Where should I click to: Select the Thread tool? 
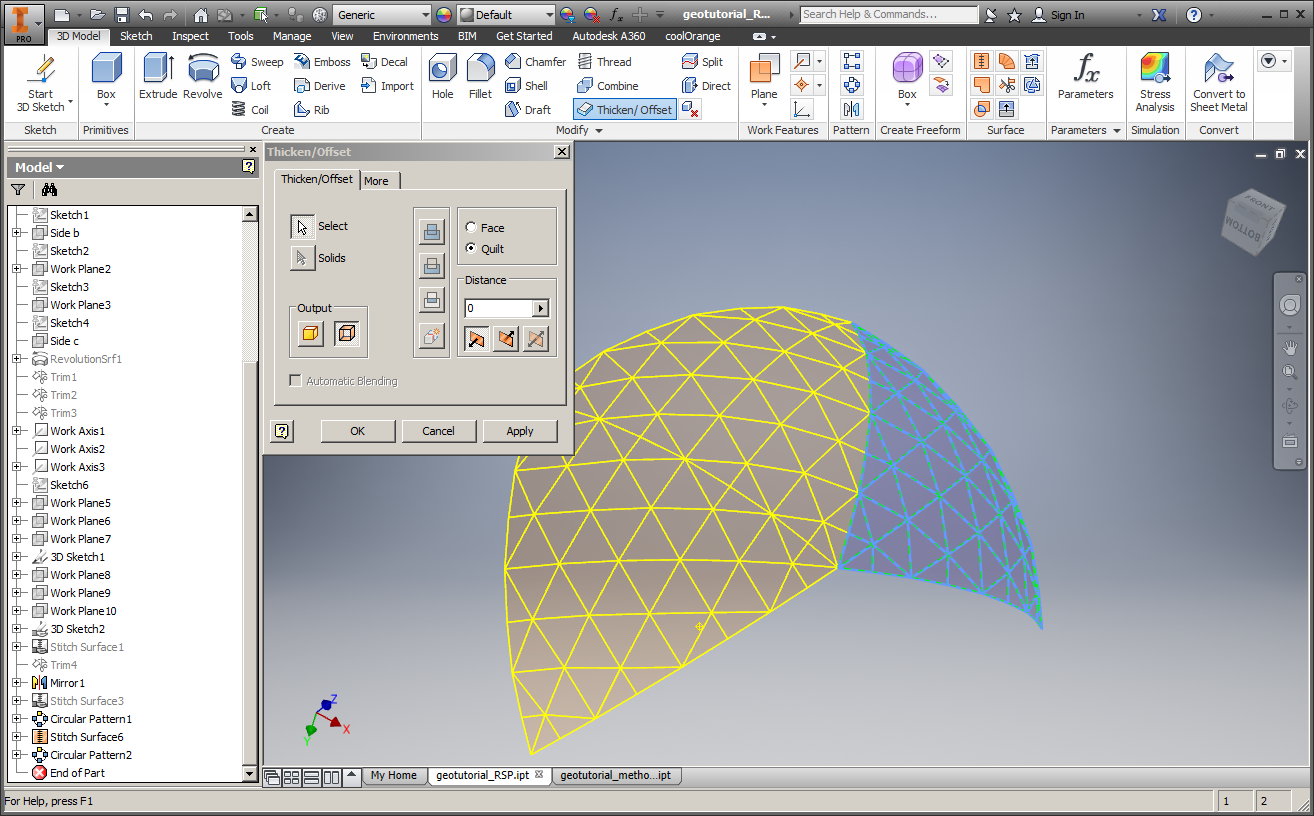click(604, 62)
